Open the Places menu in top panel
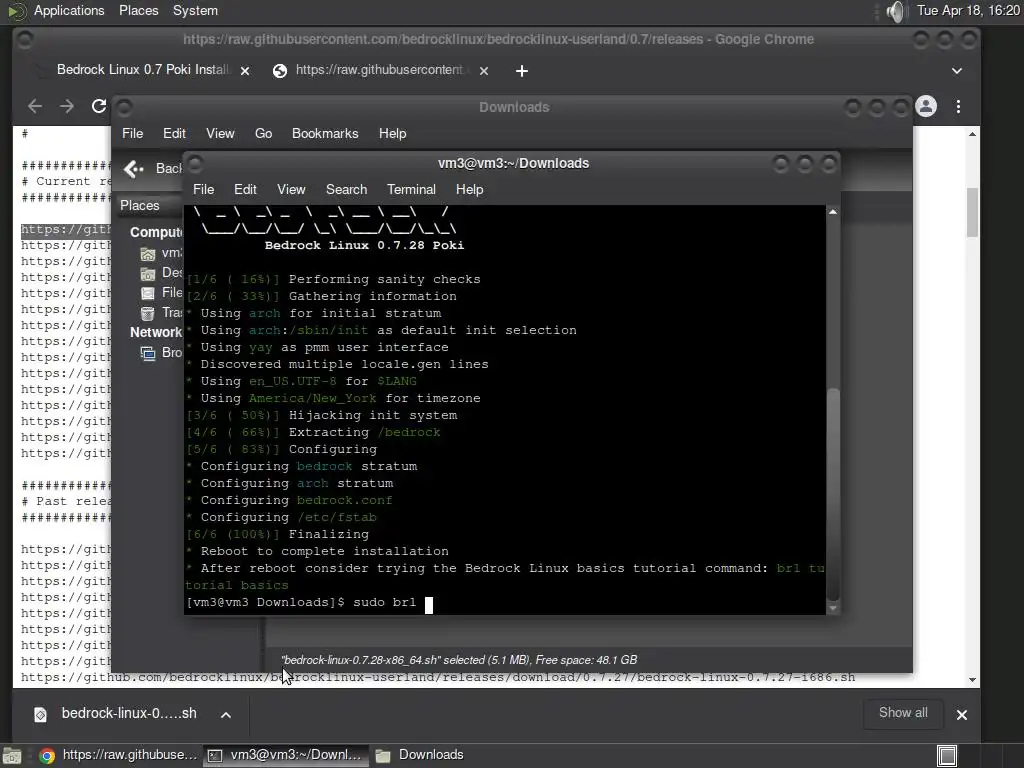Viewport: 1024px width, 768px height. pyautogui.click(x=138, y=10)
